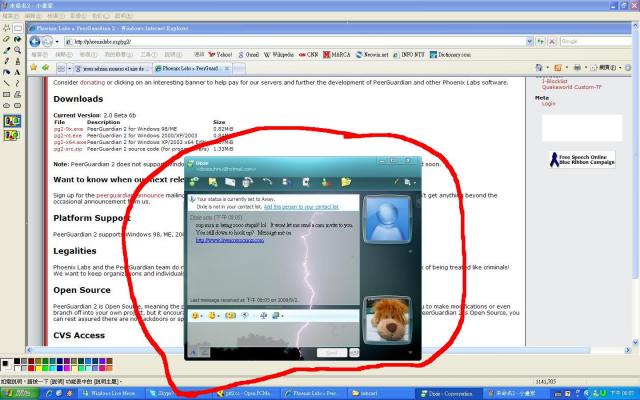Click the Google search box in IE
This screenshot has height=400, width=640.
596,42
